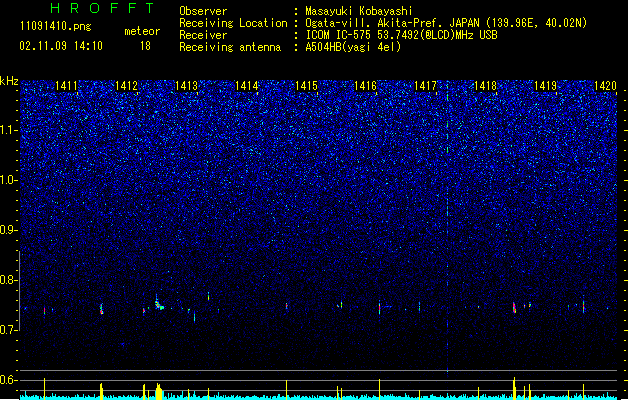Click the green dashed vertical line near 1417
The width and height of the screenshot is (629, 400).
(x=447, y=225)
